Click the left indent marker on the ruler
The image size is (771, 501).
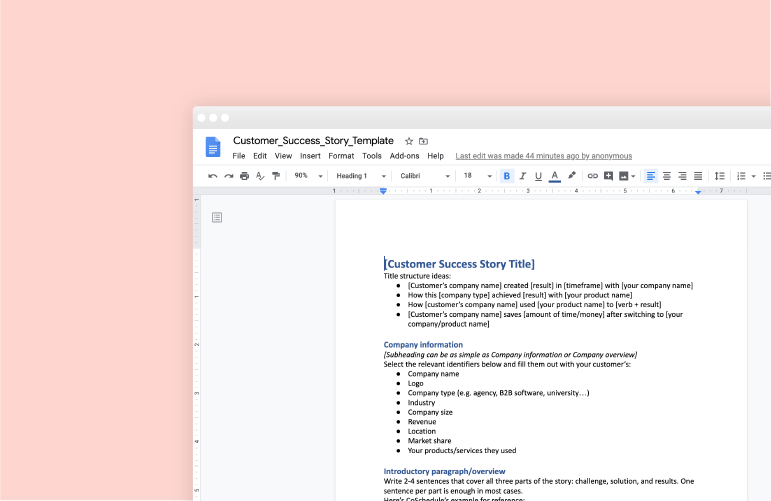(383, 191)
